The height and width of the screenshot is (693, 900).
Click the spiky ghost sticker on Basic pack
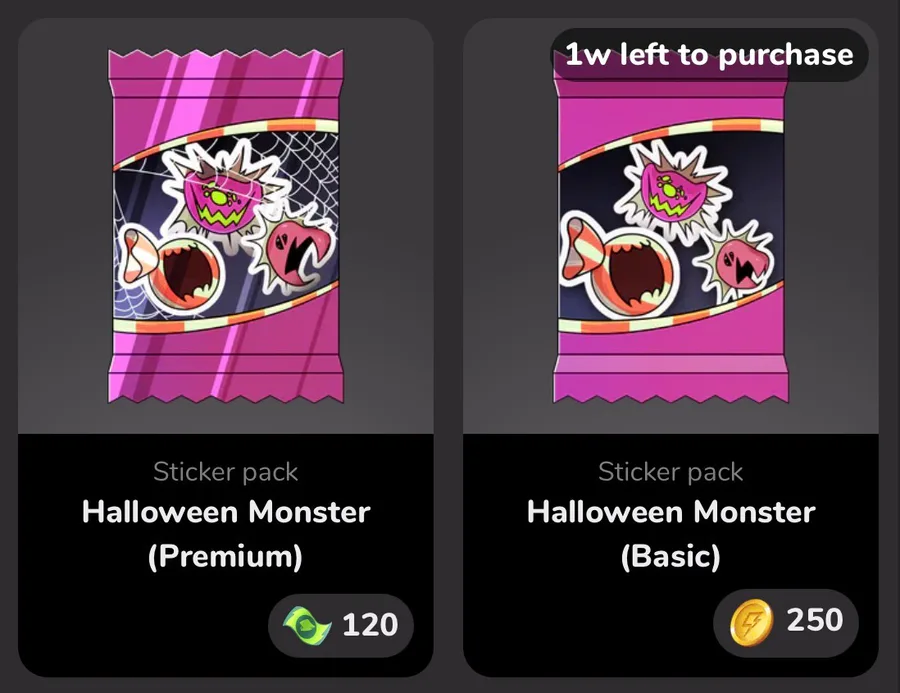[x=738, y=262]
